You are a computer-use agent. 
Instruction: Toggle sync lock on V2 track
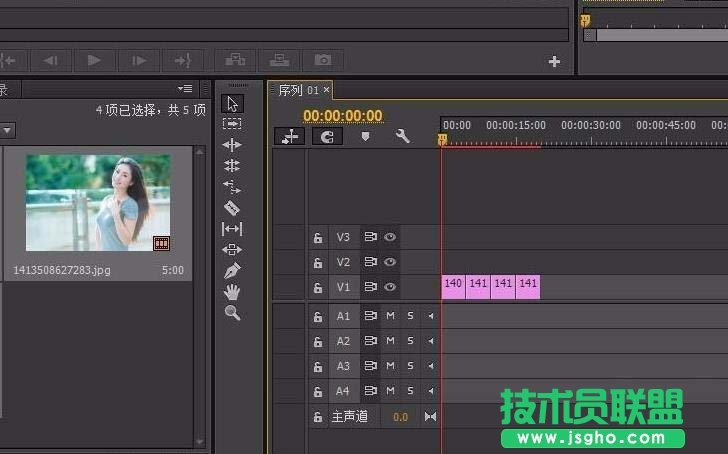click(x=370, y=262)
